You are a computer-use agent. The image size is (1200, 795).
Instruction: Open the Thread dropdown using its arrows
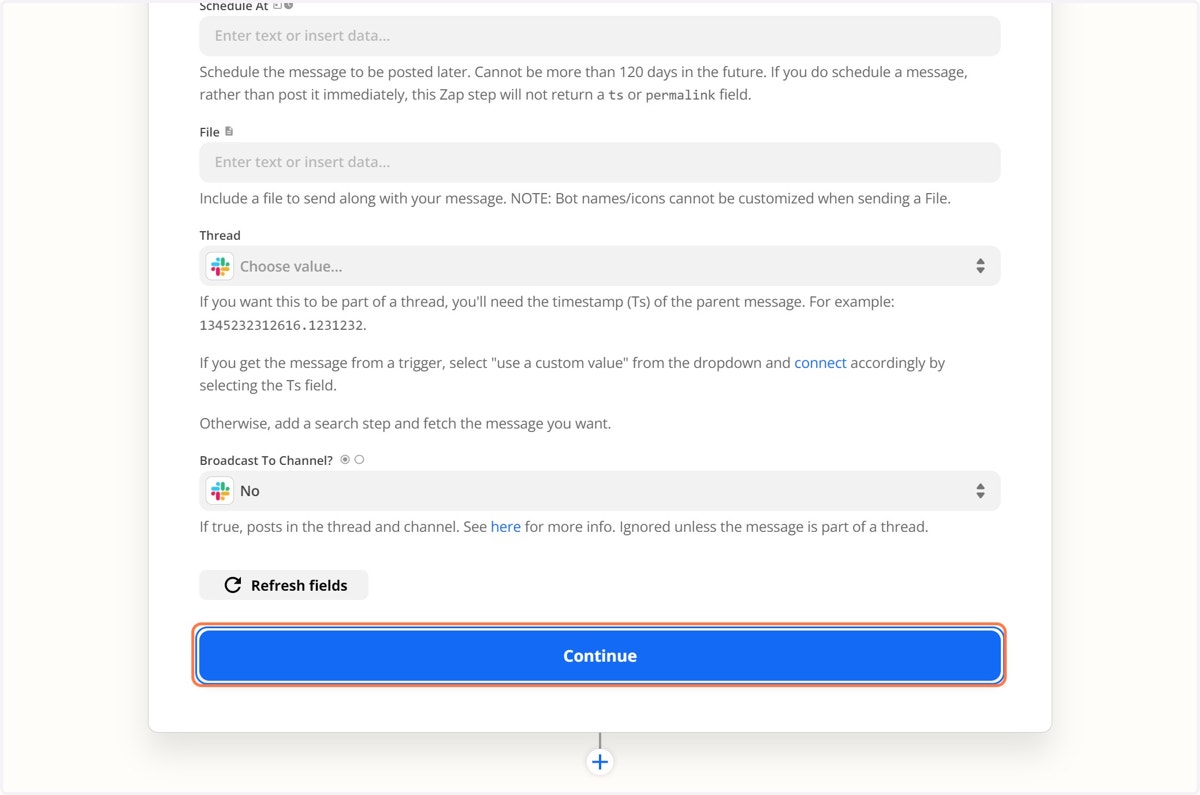point(980,267)
